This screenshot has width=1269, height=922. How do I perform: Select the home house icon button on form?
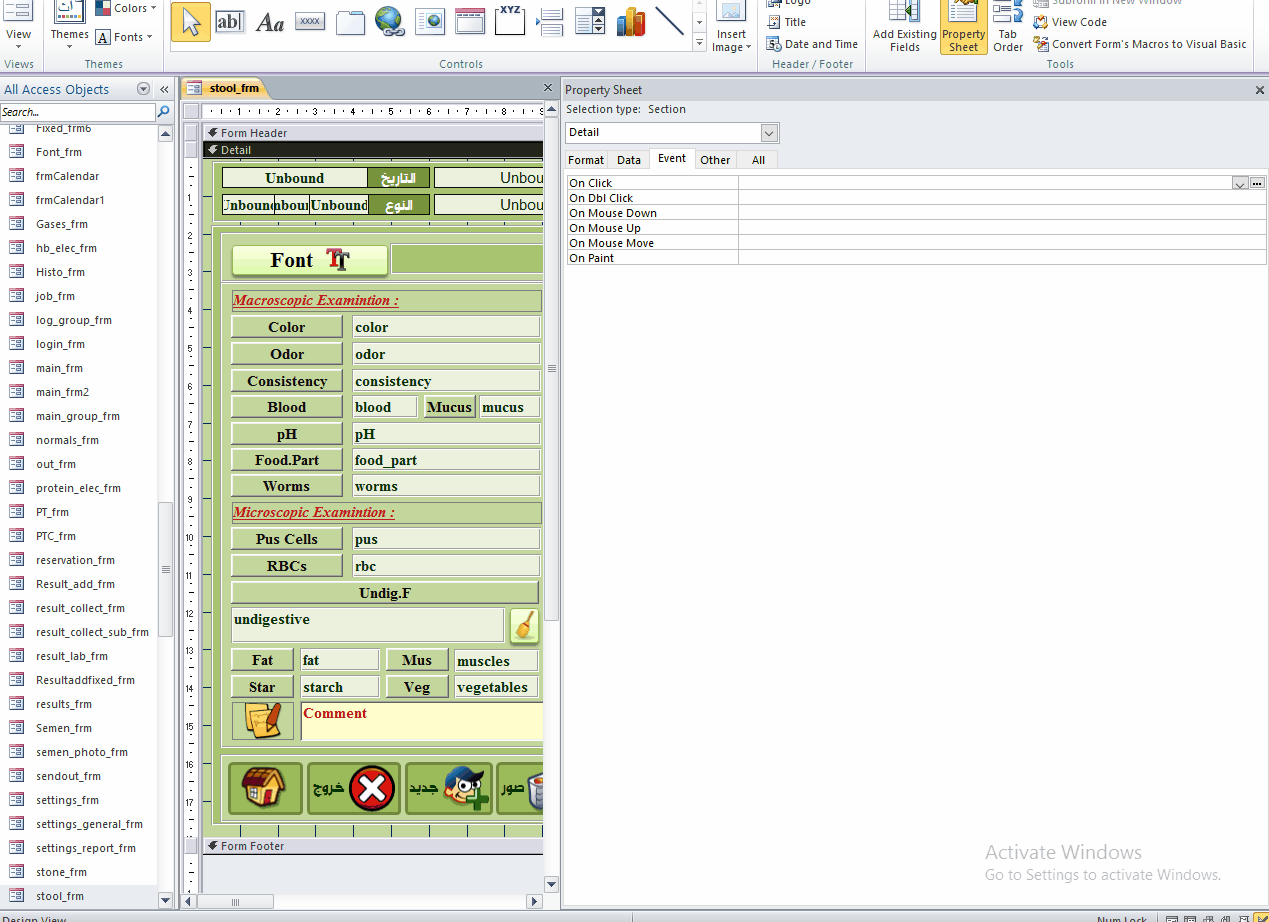tap(265, 789)
